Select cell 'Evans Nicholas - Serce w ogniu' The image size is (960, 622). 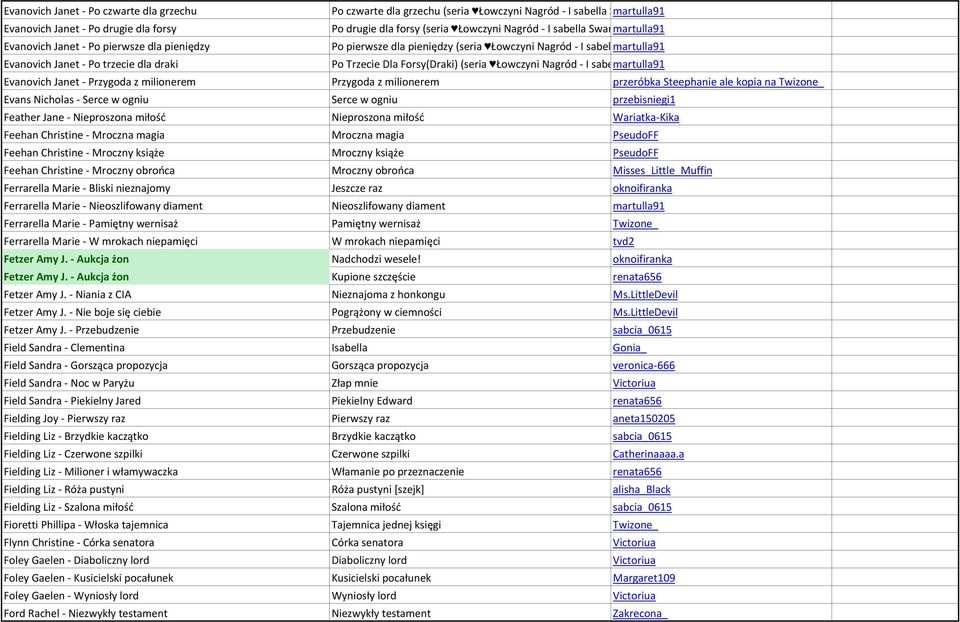(165, 99)
